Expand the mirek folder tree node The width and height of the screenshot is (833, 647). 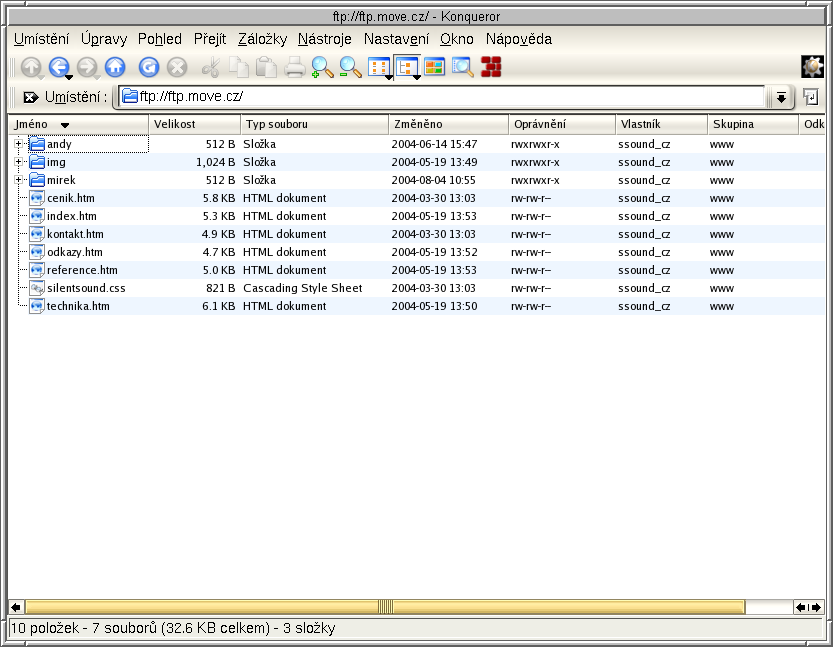click(19, 180)
